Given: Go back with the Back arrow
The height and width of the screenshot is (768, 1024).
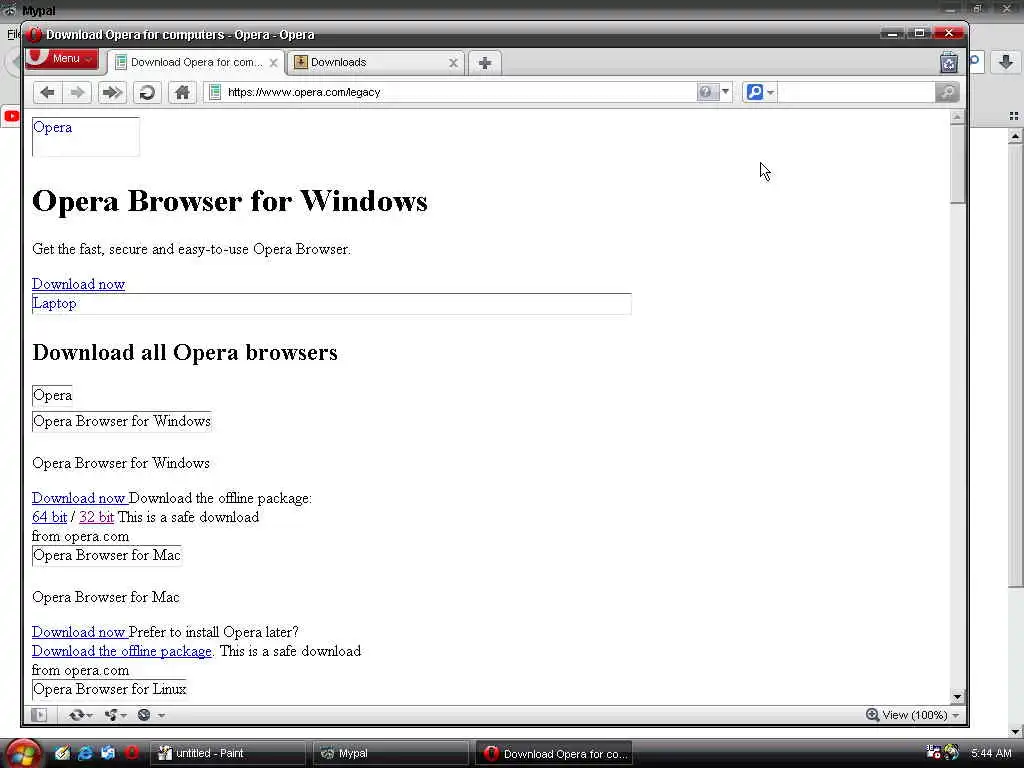Looking at the screenshot, I should (47, 92).
